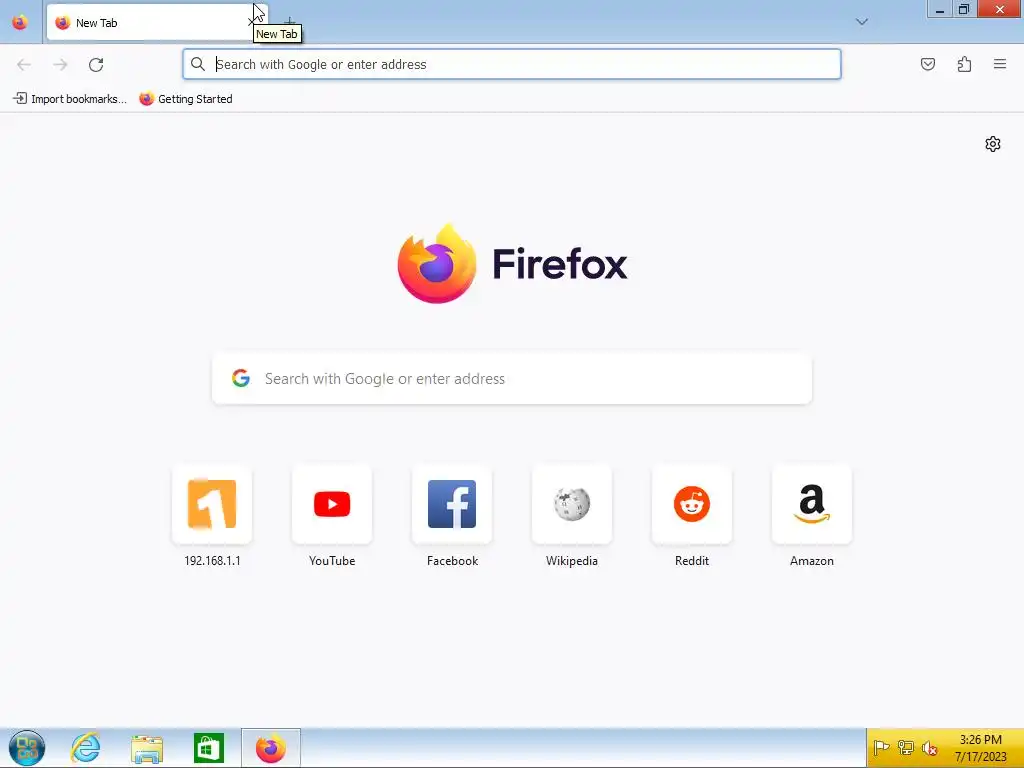The image size is (1024, 768).
Task: Click the muted volume tray icon
Action: coord(929,748)
